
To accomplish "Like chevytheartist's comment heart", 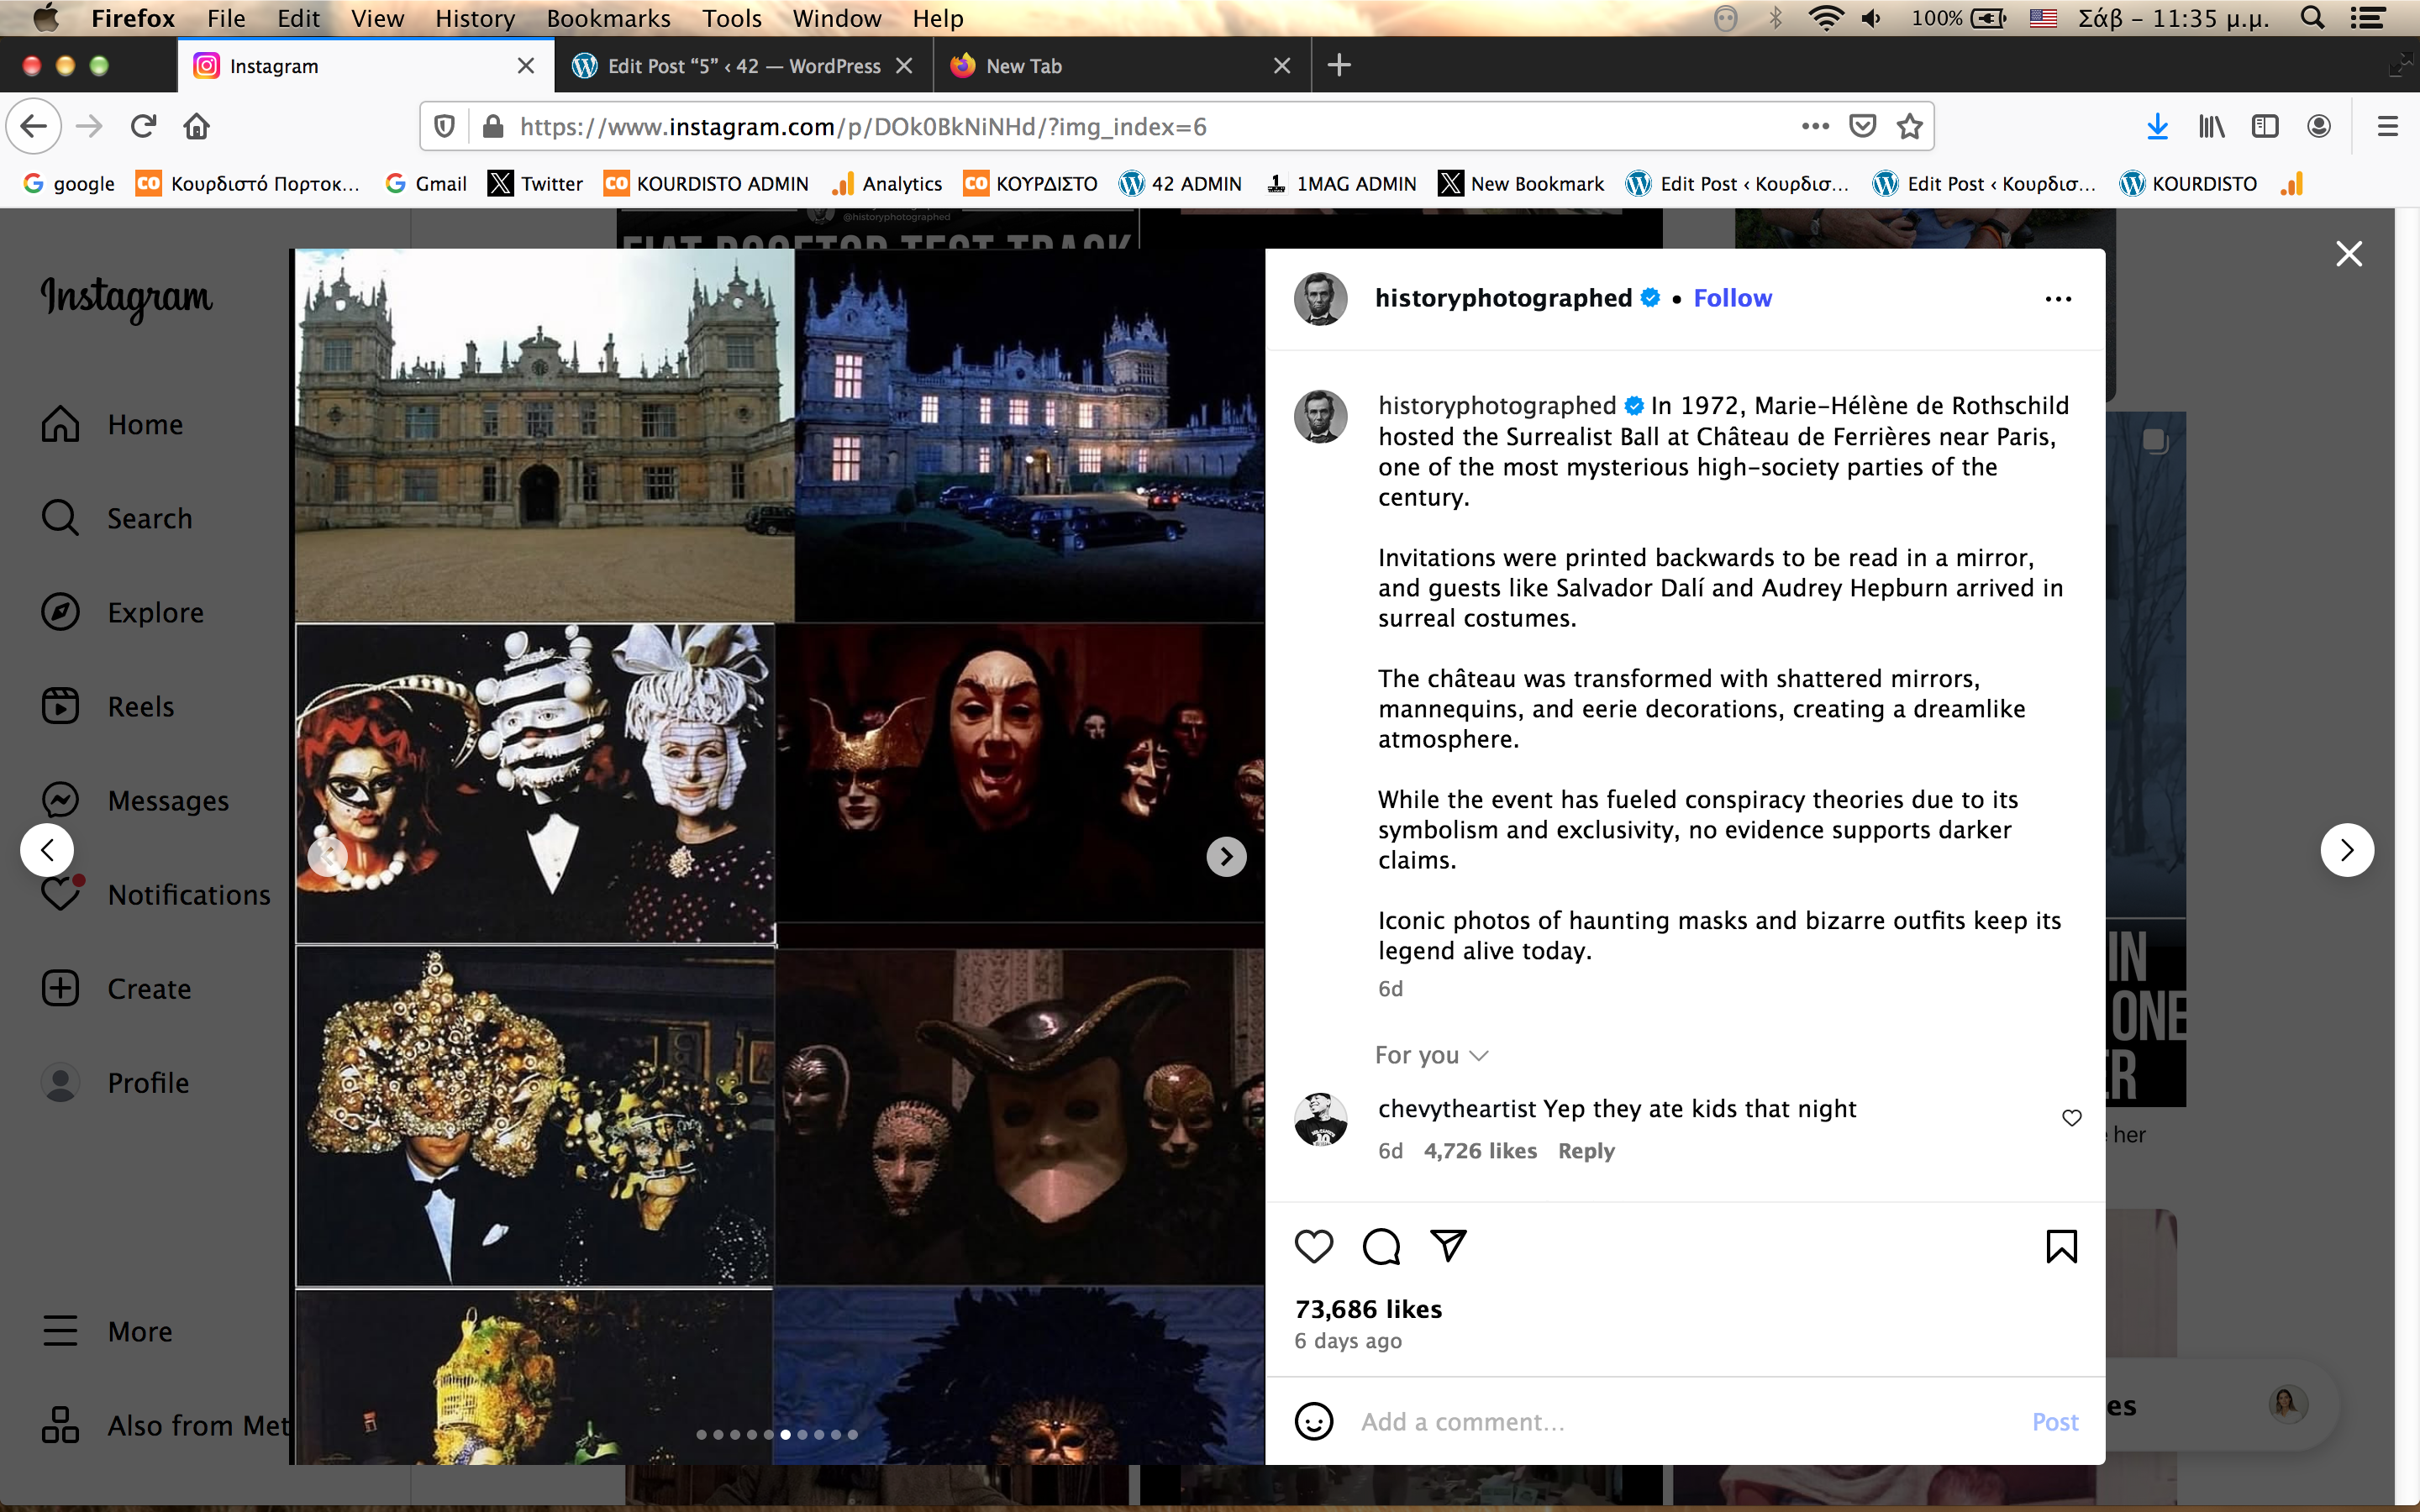I will coord(2072,1118).
